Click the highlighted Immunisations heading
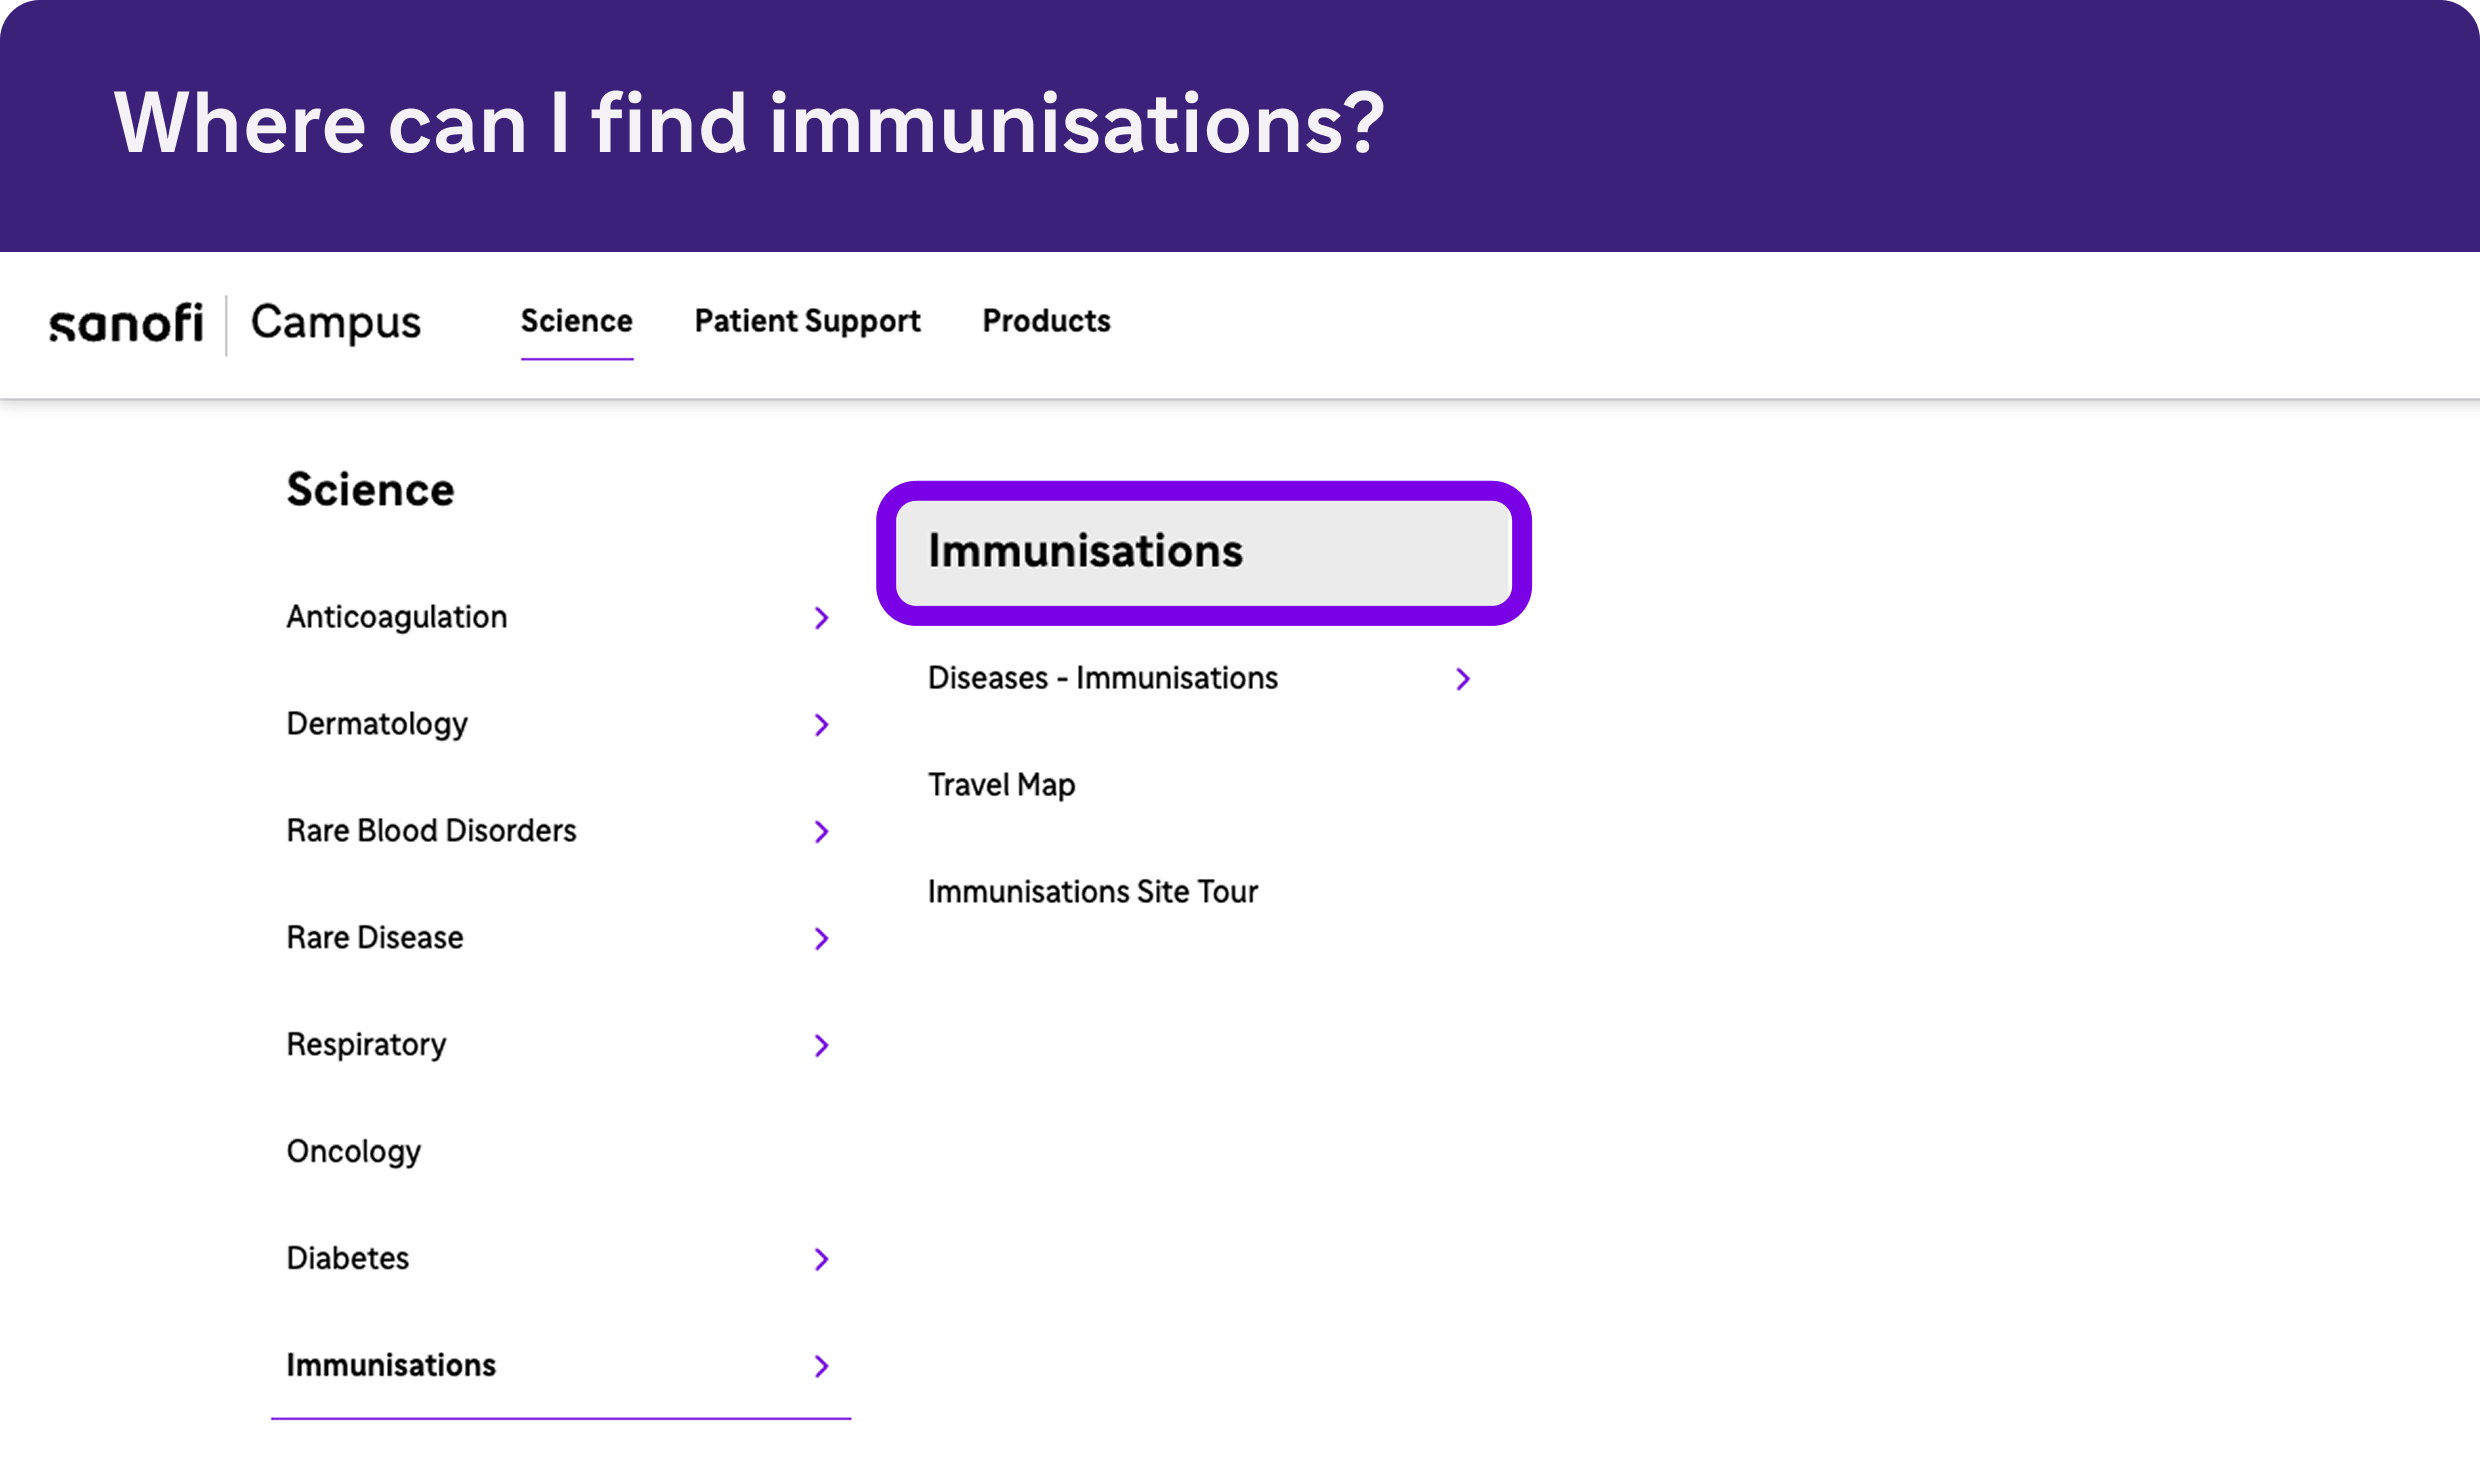2480x1458 pixels. pos(1085,552)
